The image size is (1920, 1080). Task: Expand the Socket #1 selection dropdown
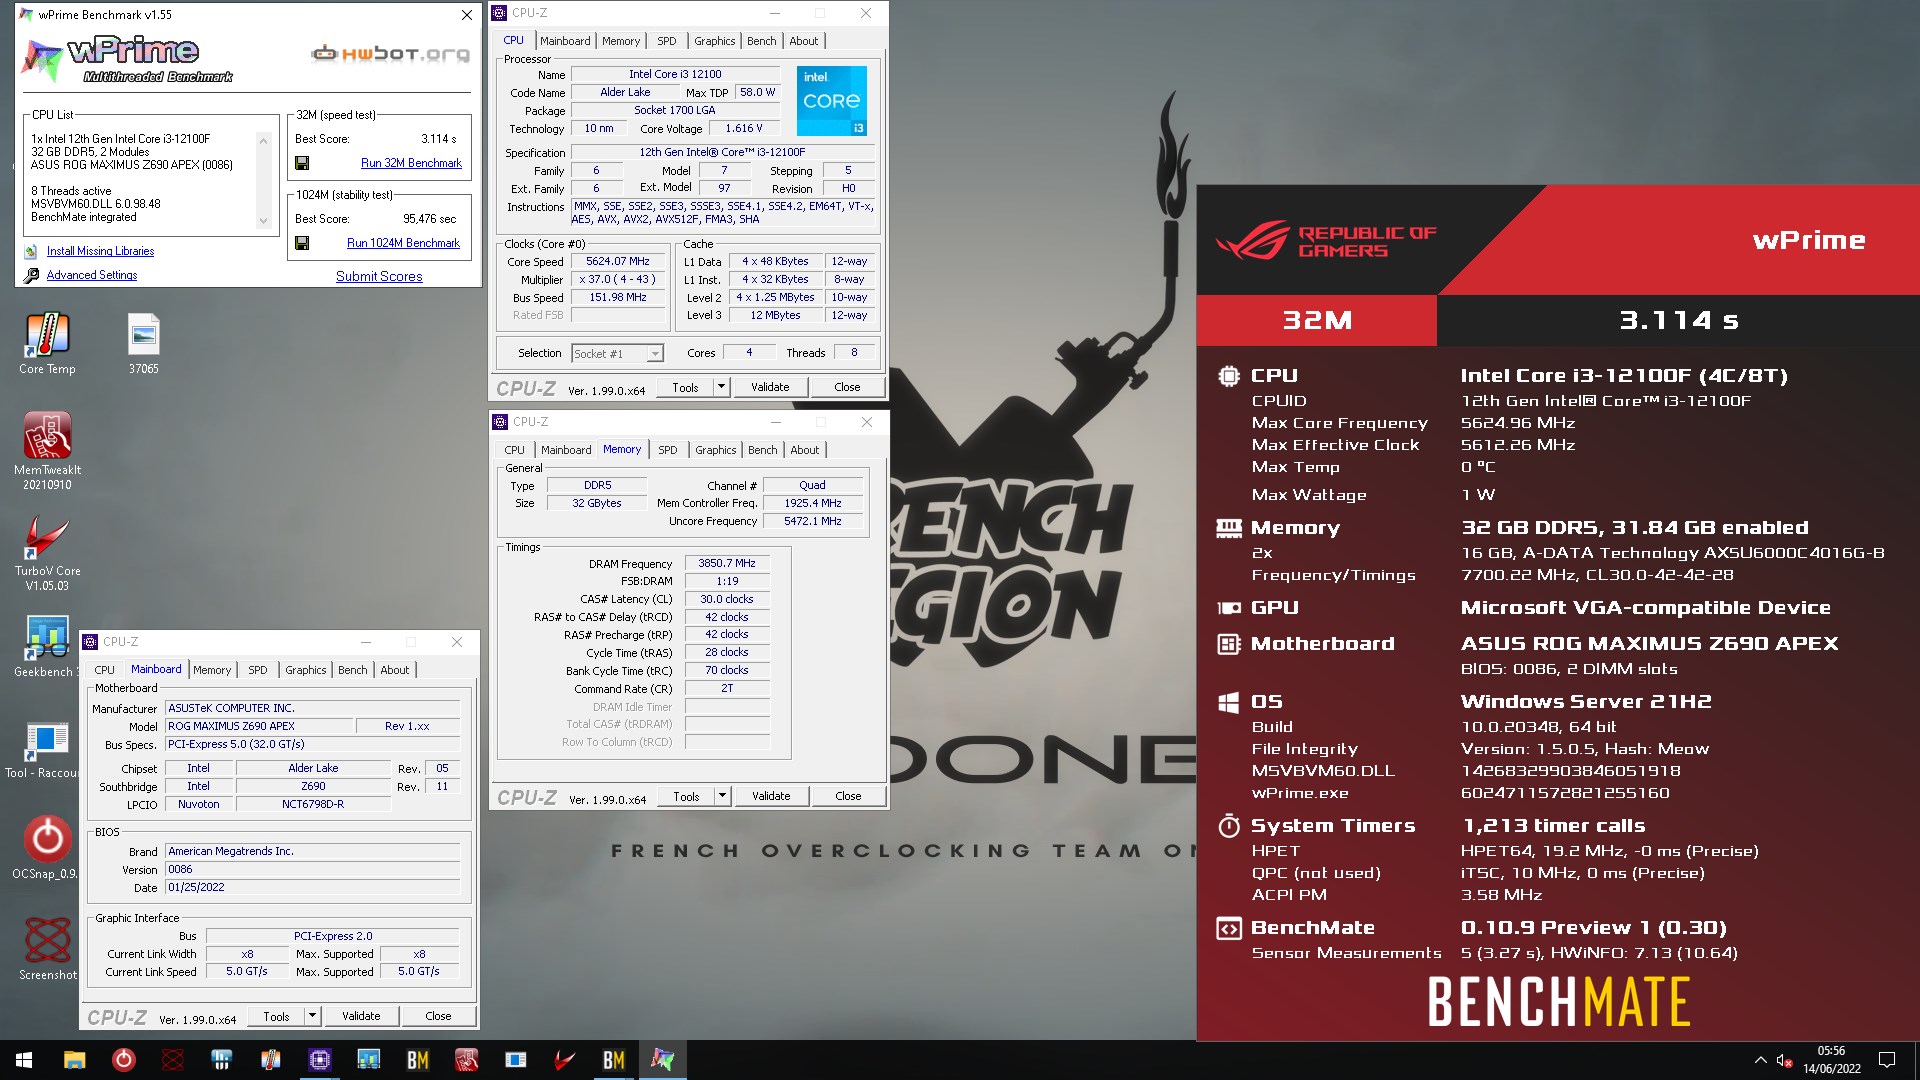(654, 354)
